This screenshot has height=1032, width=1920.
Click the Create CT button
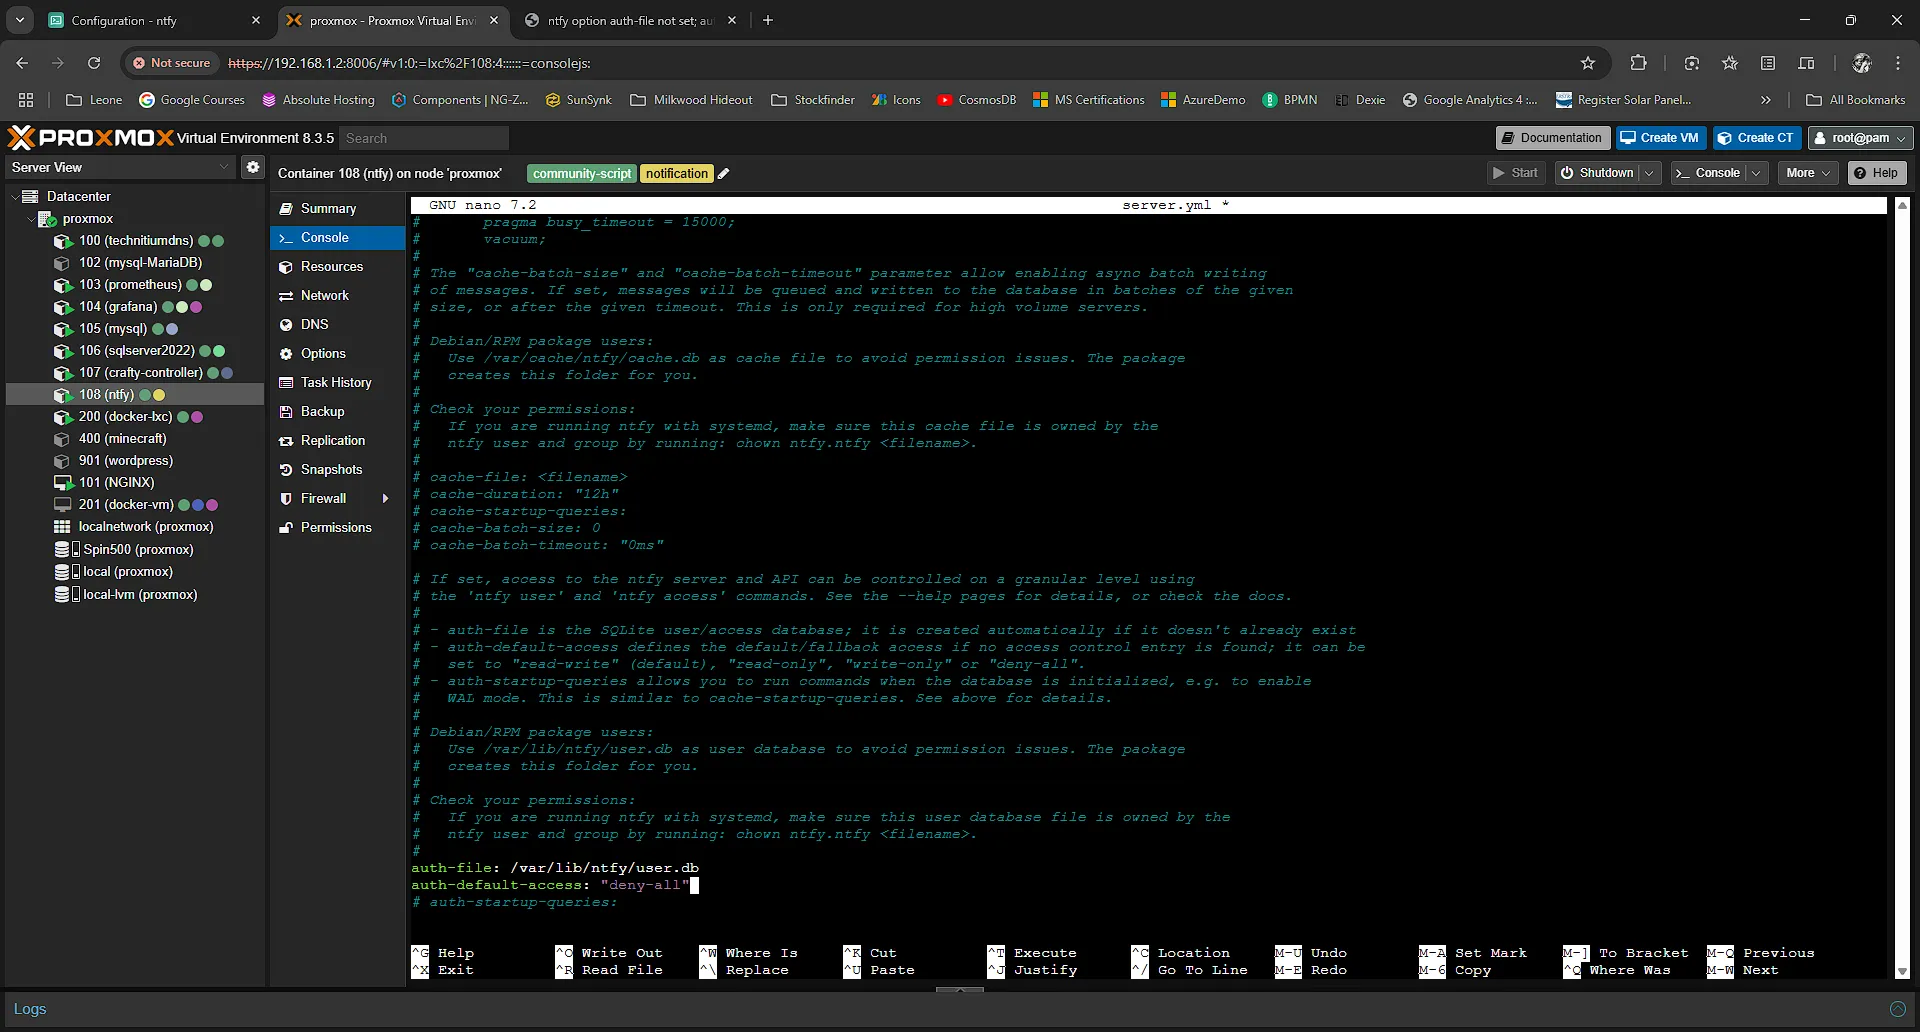click(x=1757, y=138)
